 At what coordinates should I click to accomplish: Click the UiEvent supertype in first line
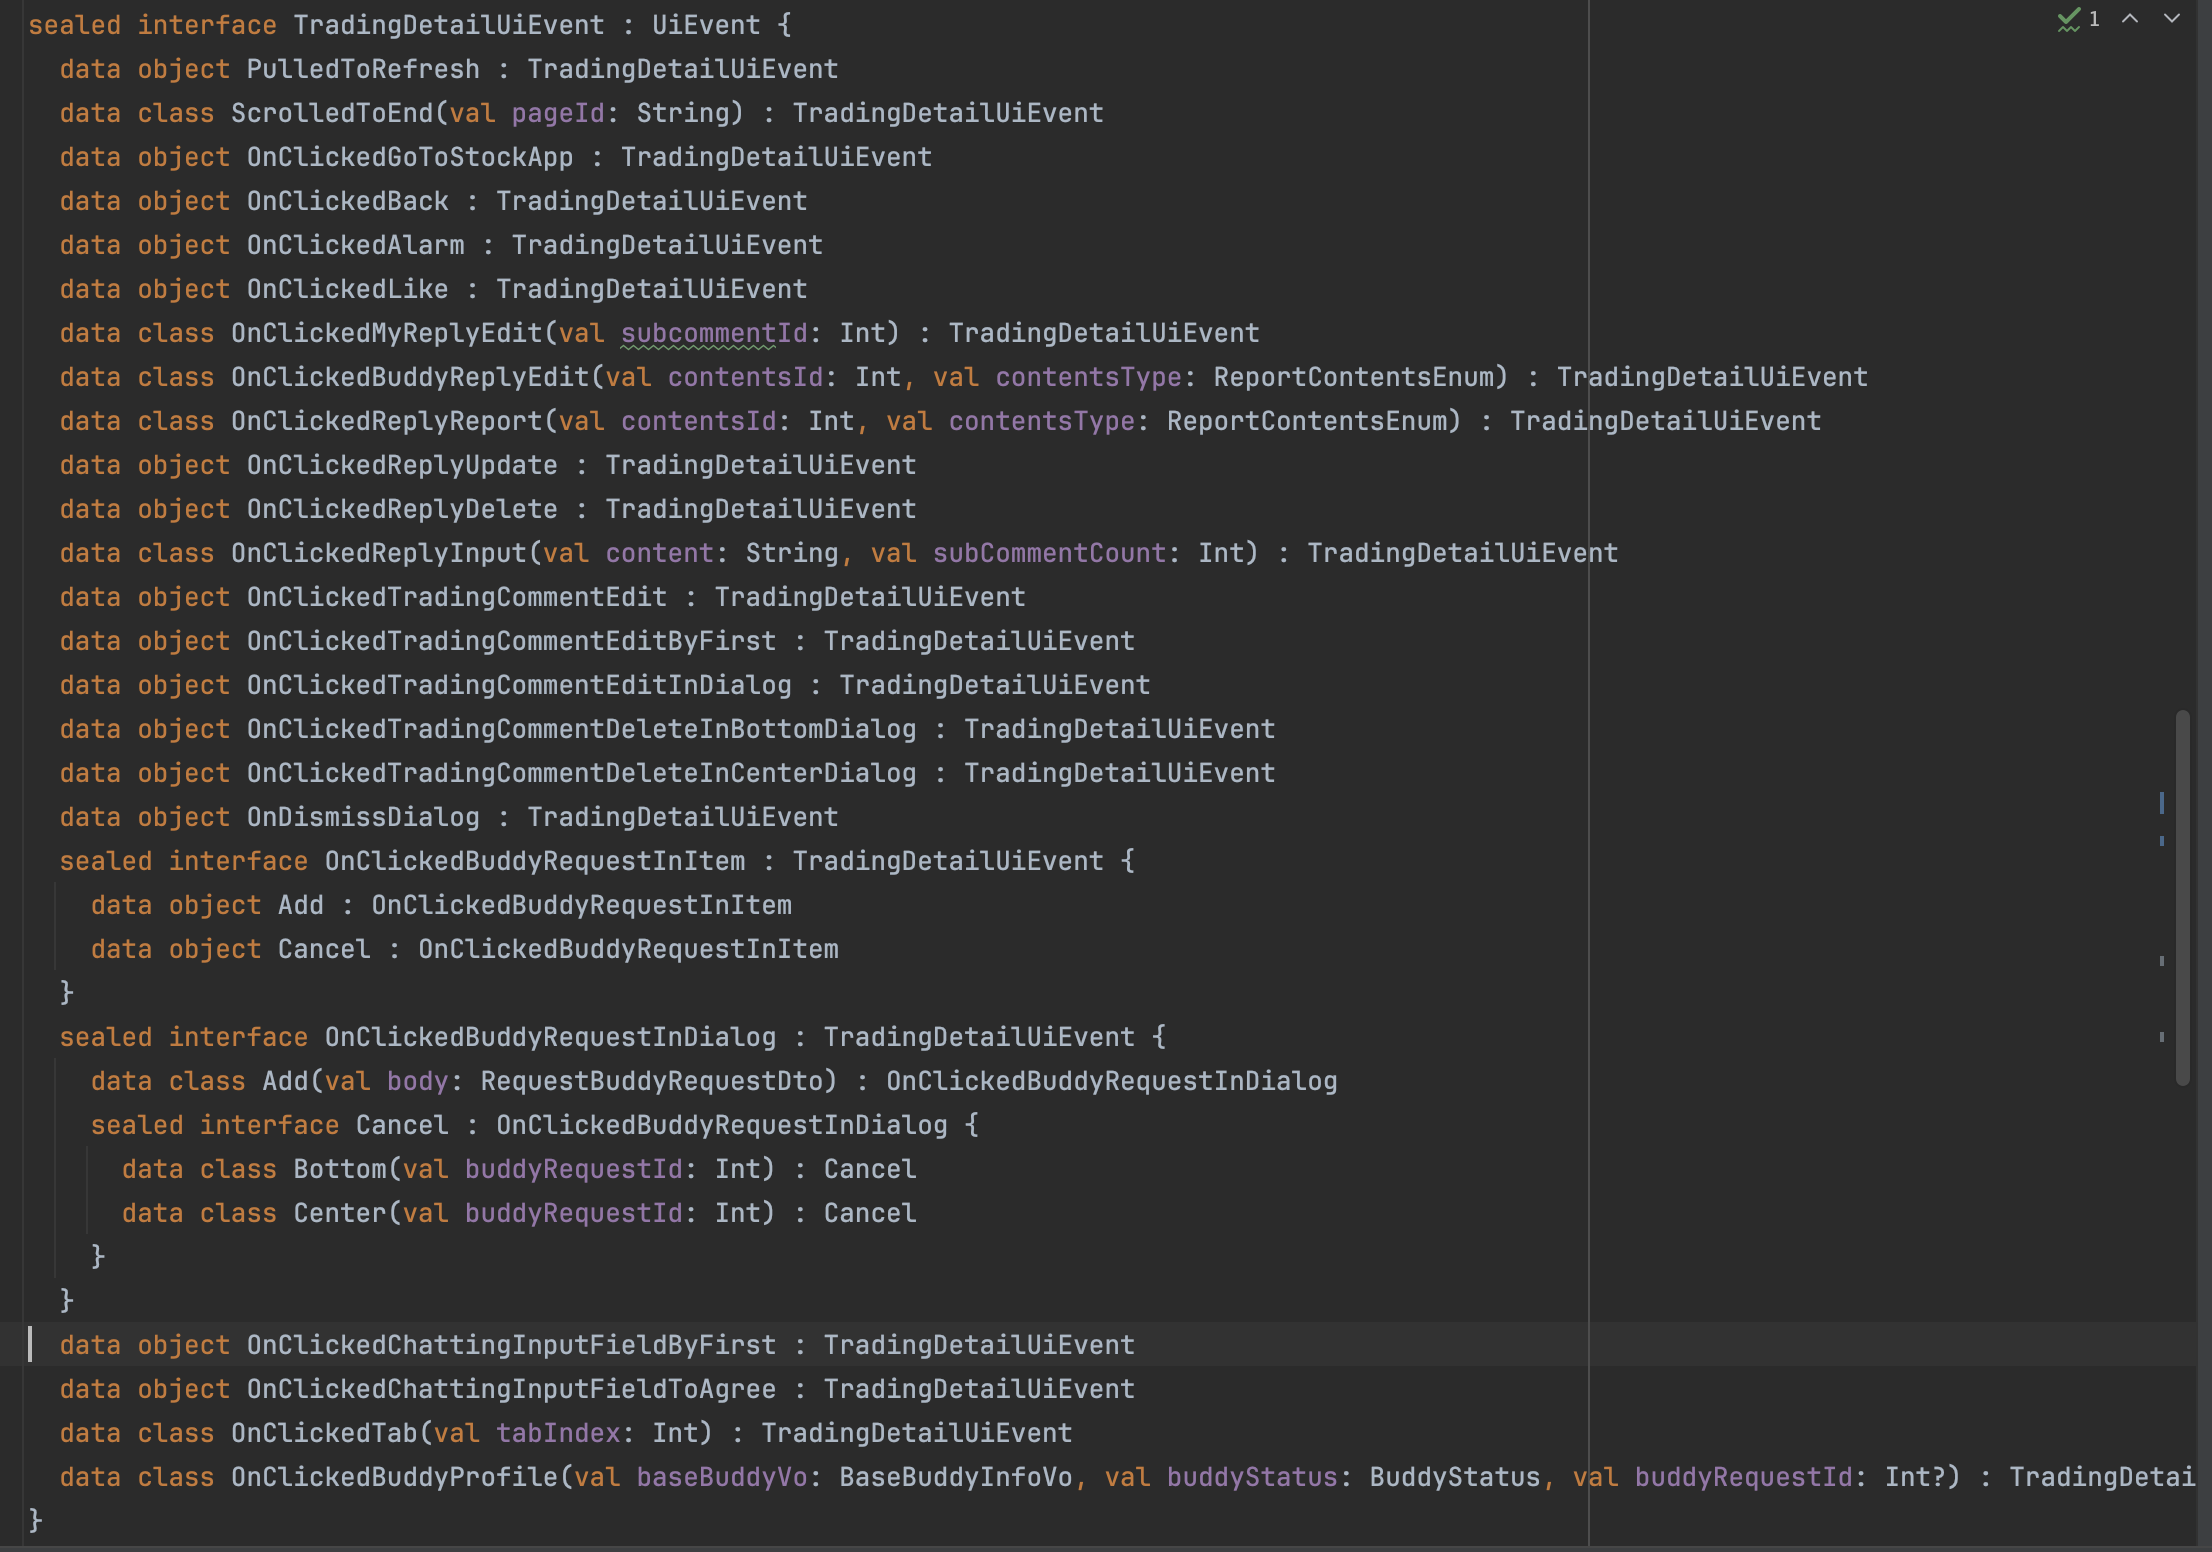(x=706, y=25)
